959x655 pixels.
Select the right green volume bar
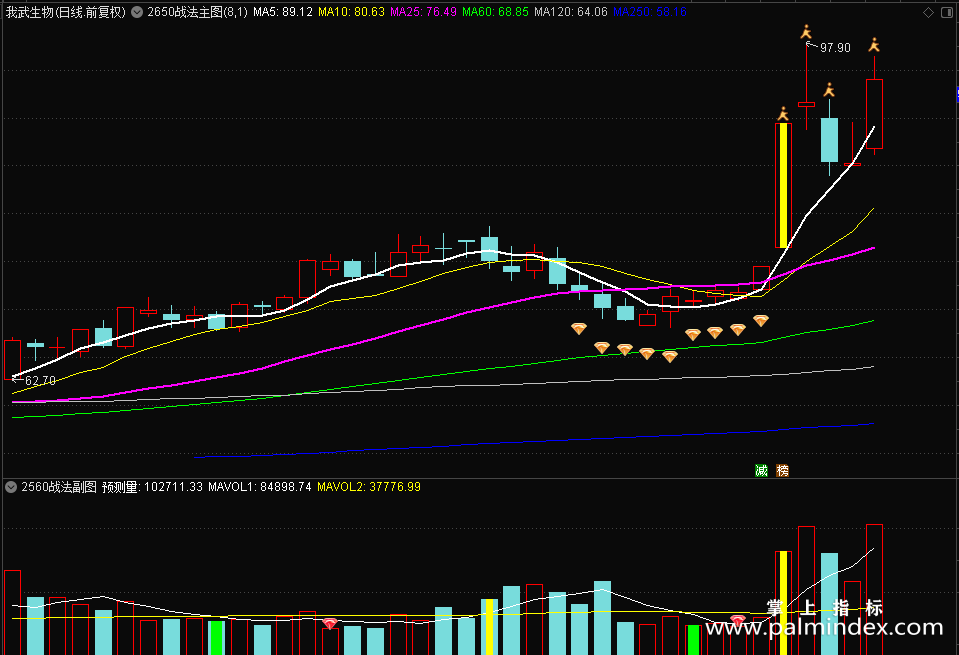[x=693, y=640]
